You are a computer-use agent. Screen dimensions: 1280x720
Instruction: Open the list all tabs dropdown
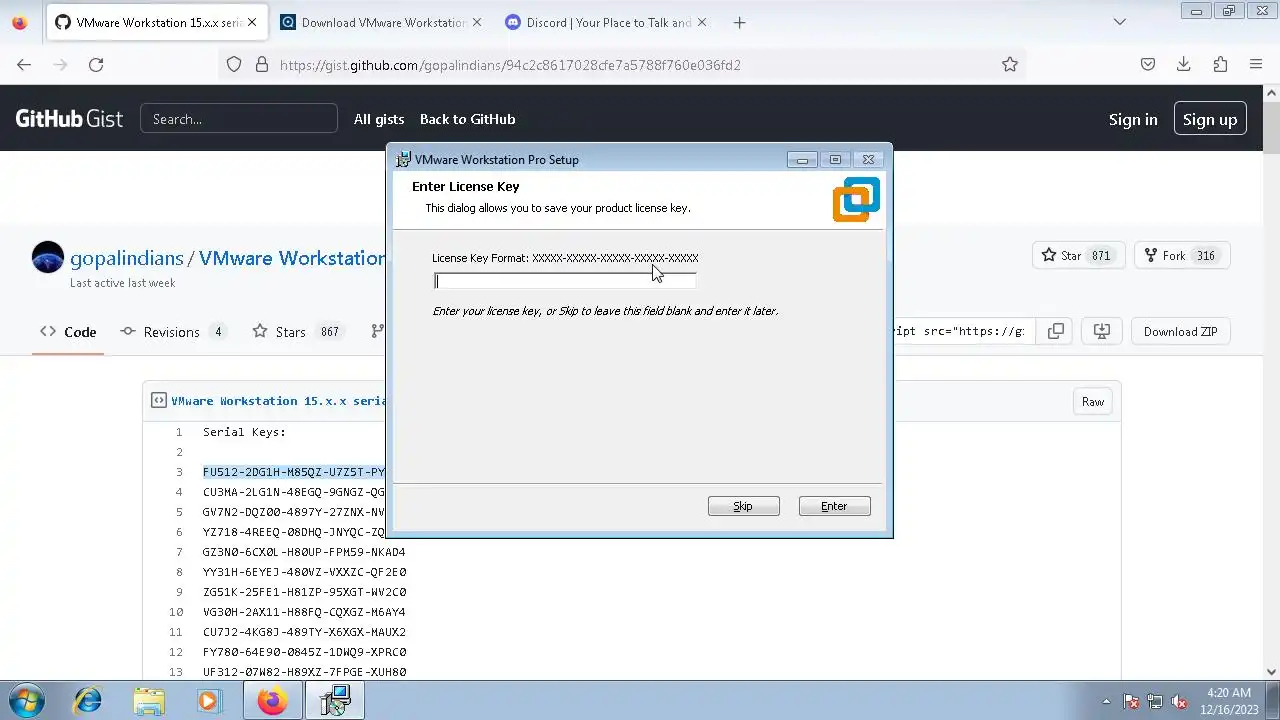point(1120,22)
